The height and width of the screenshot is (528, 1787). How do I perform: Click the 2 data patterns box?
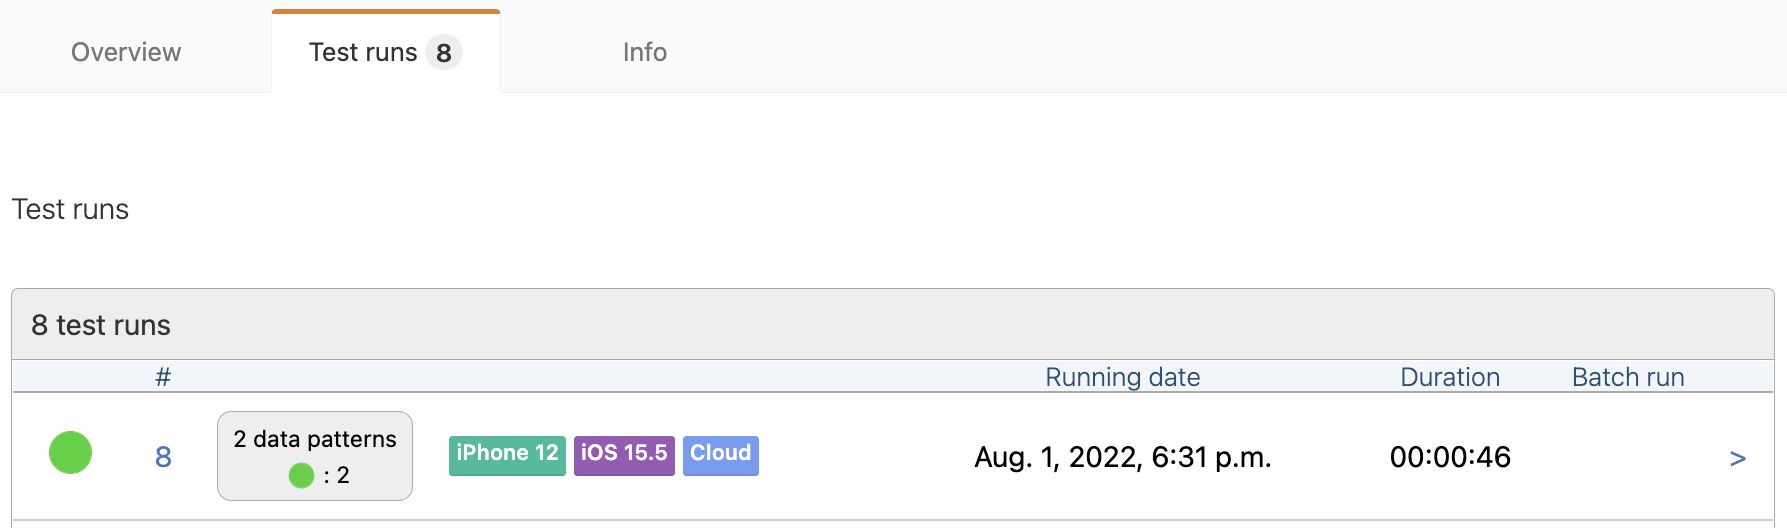pos(315,456)
